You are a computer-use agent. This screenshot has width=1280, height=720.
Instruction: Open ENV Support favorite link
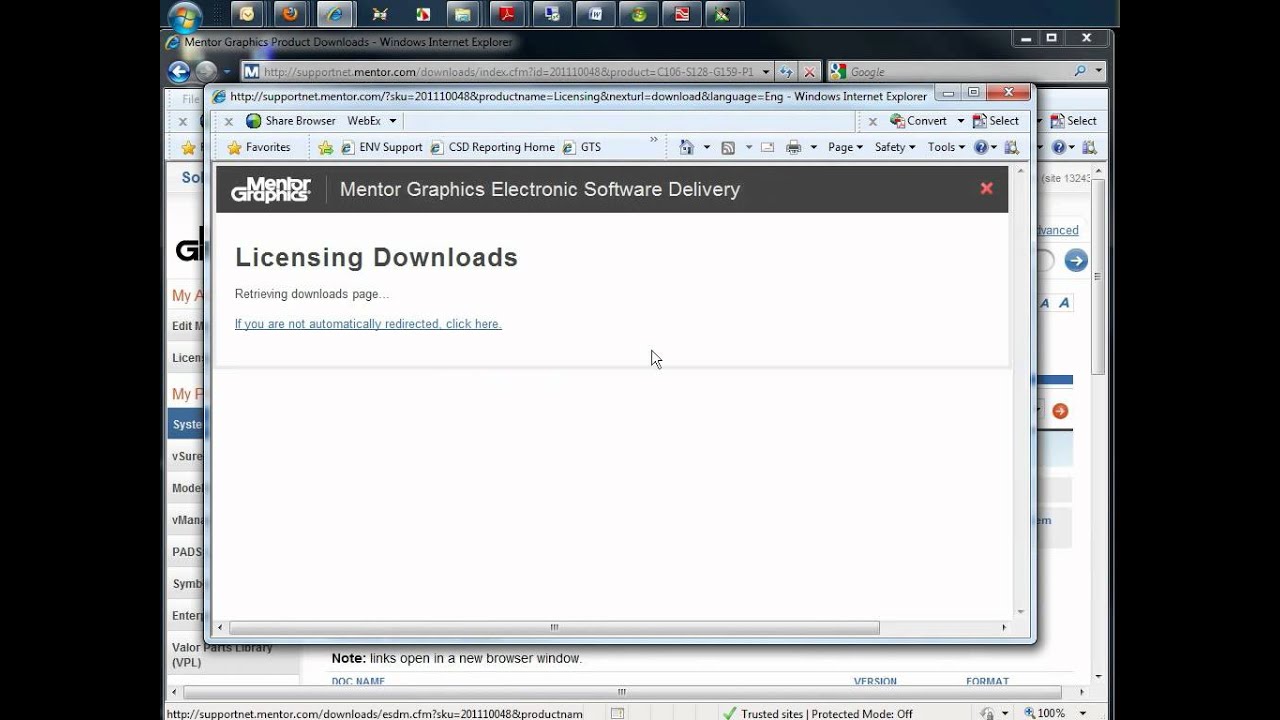pos(382,147)
